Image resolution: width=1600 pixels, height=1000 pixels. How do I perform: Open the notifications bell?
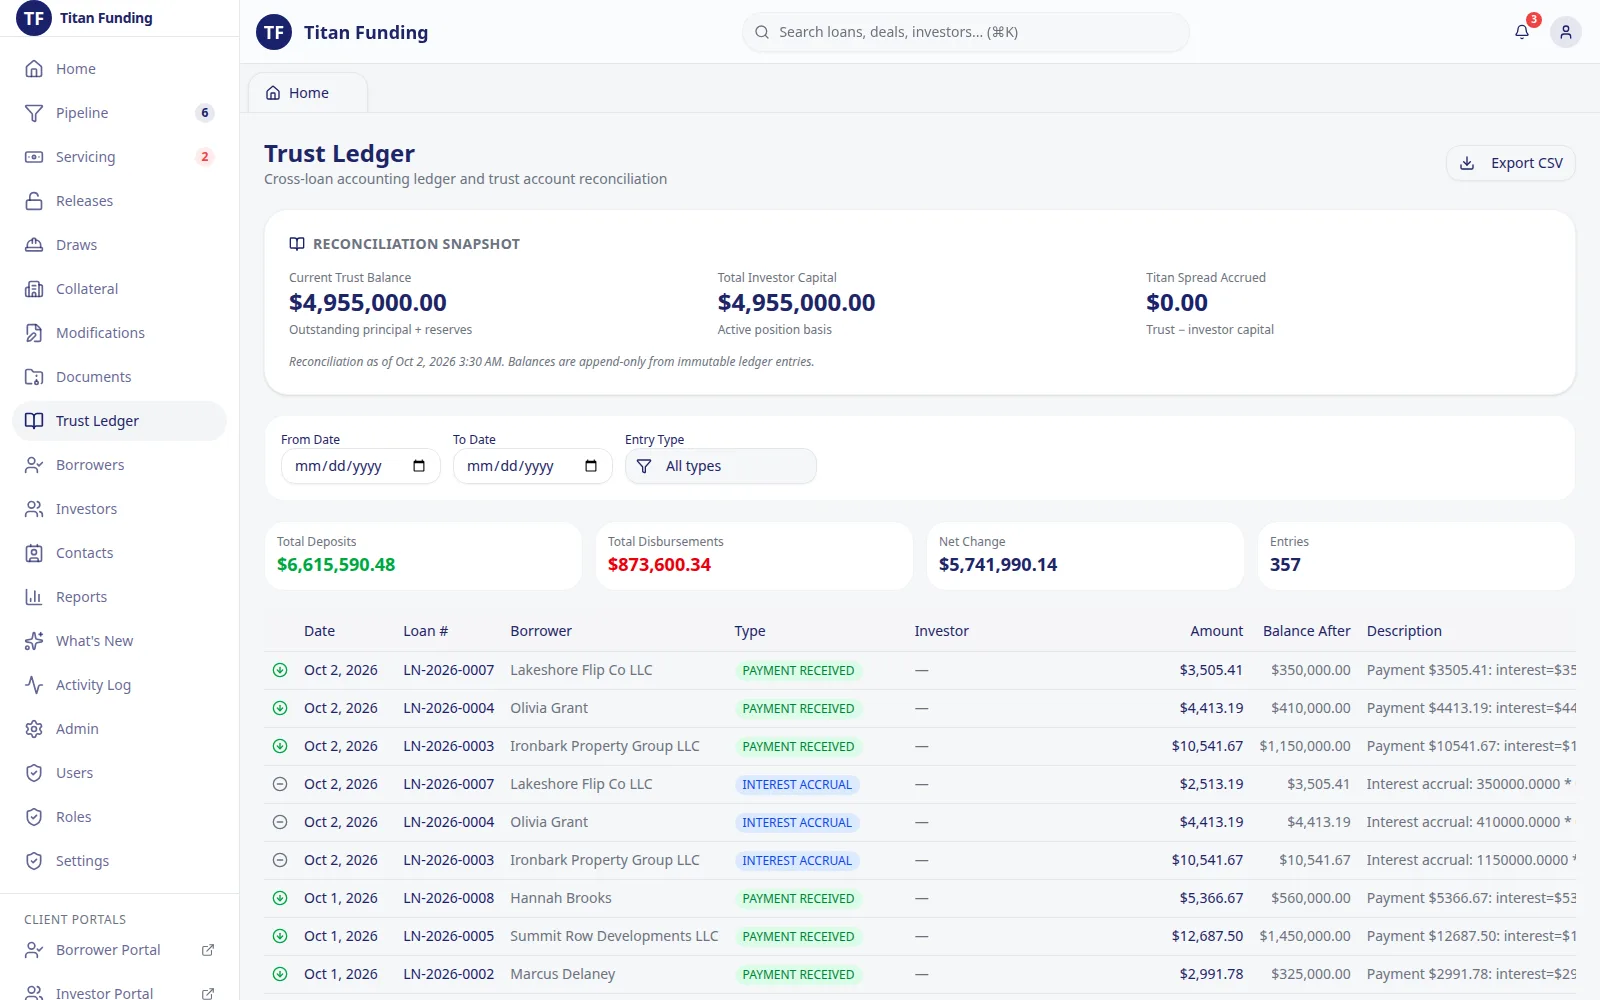pos(1522,32)
